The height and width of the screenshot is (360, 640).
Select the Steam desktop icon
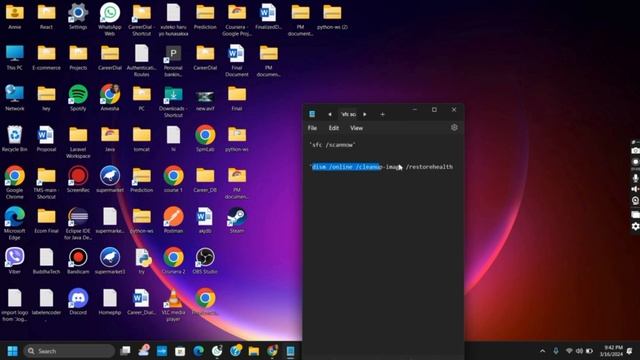237,220
